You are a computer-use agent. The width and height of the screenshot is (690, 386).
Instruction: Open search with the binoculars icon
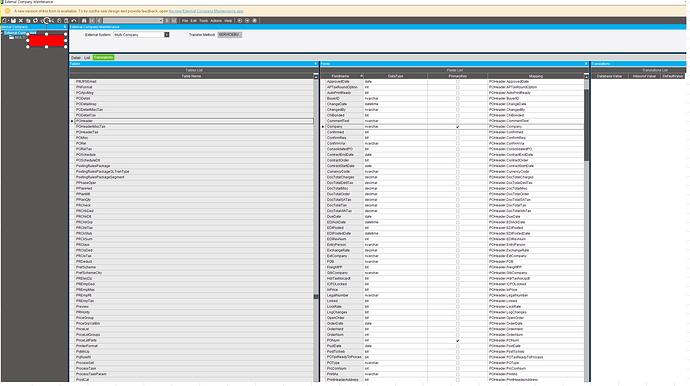pyautogui.click(x=84, y=21)
